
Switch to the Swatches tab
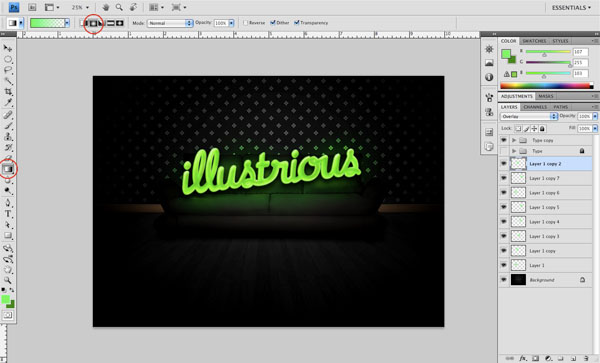coord(534,41)
